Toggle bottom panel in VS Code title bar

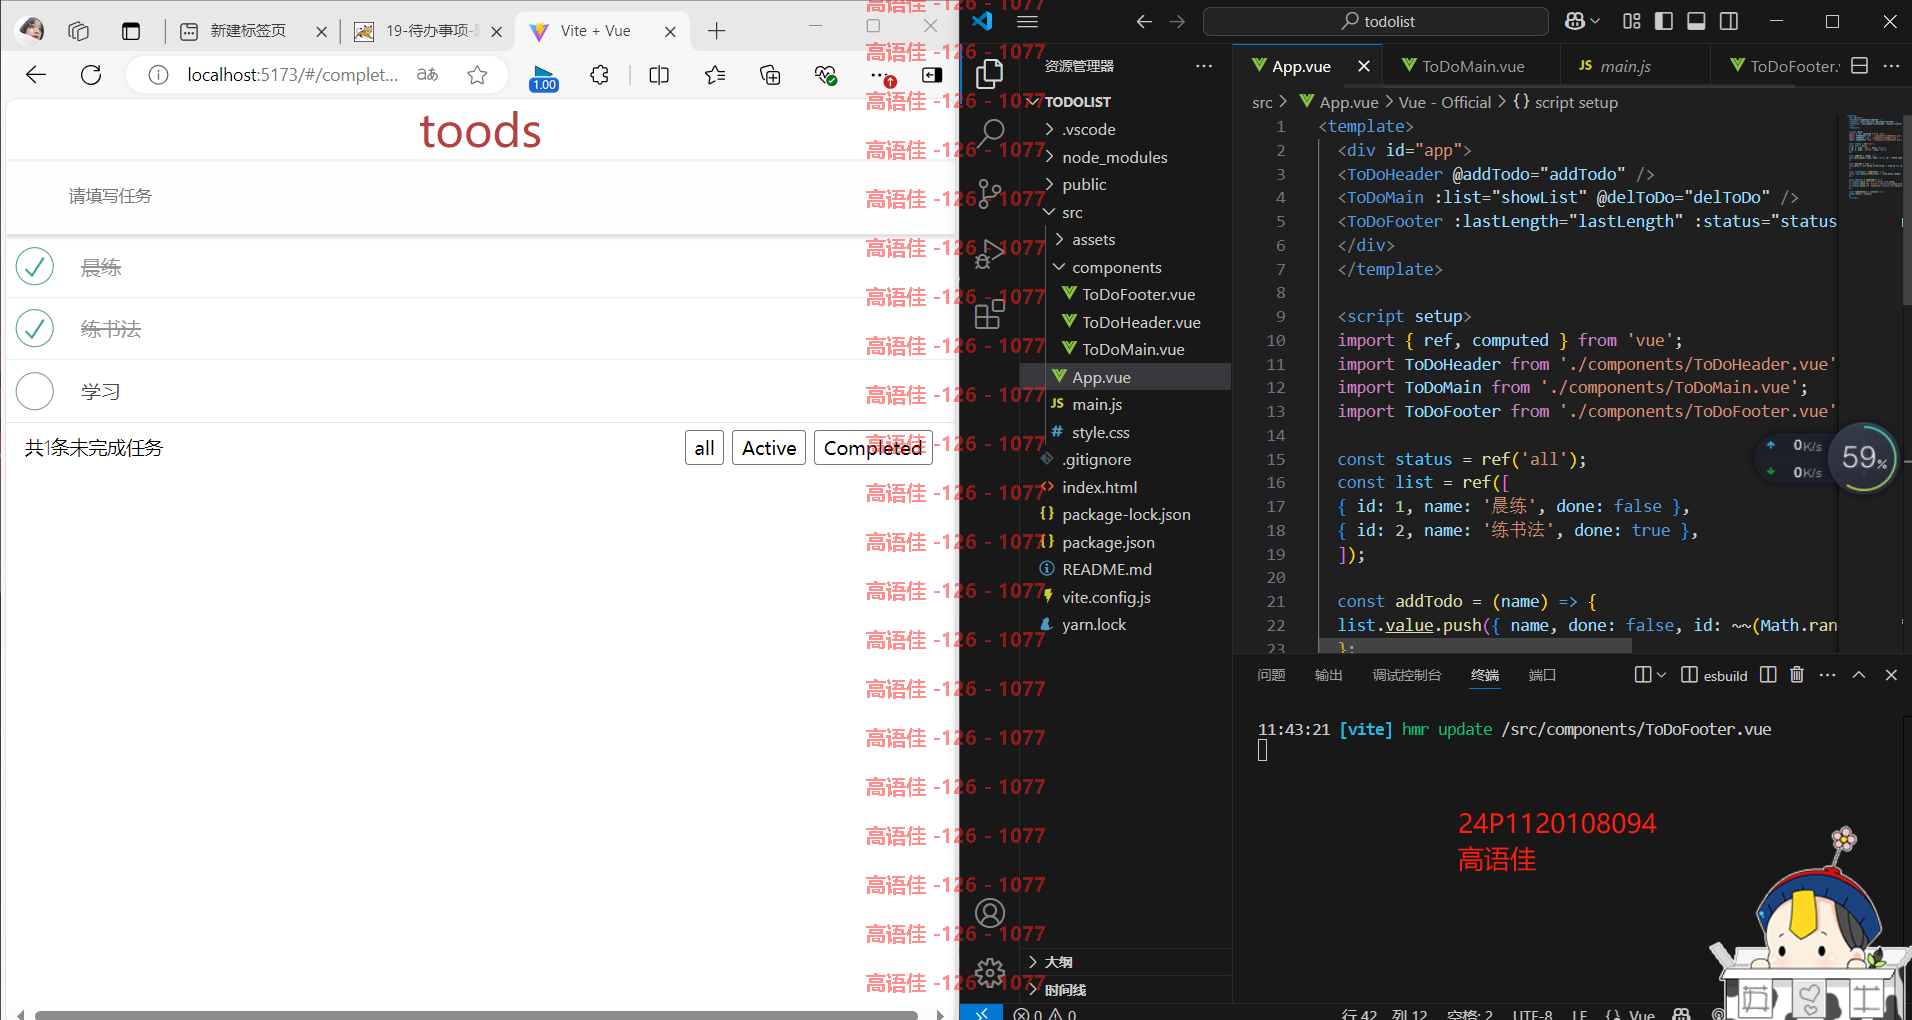(x=1696, y=21)
